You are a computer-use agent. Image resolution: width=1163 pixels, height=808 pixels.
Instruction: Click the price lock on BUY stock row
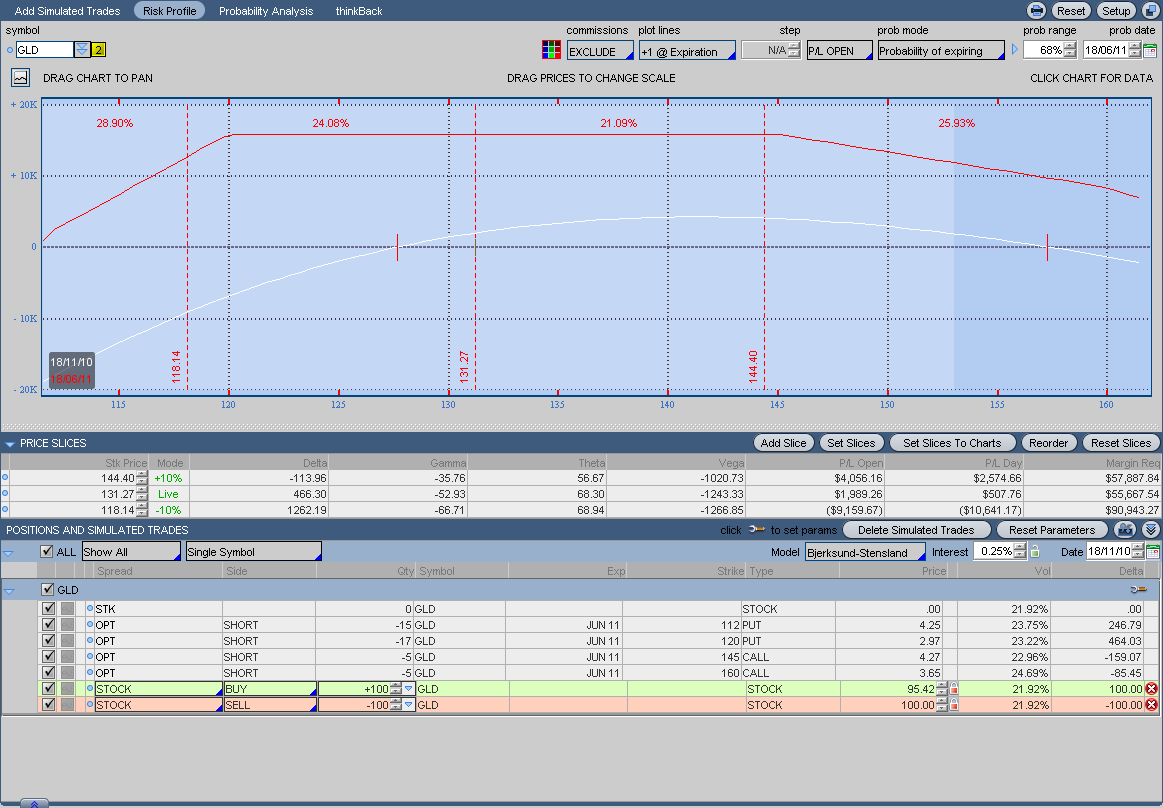click(954, 689)
